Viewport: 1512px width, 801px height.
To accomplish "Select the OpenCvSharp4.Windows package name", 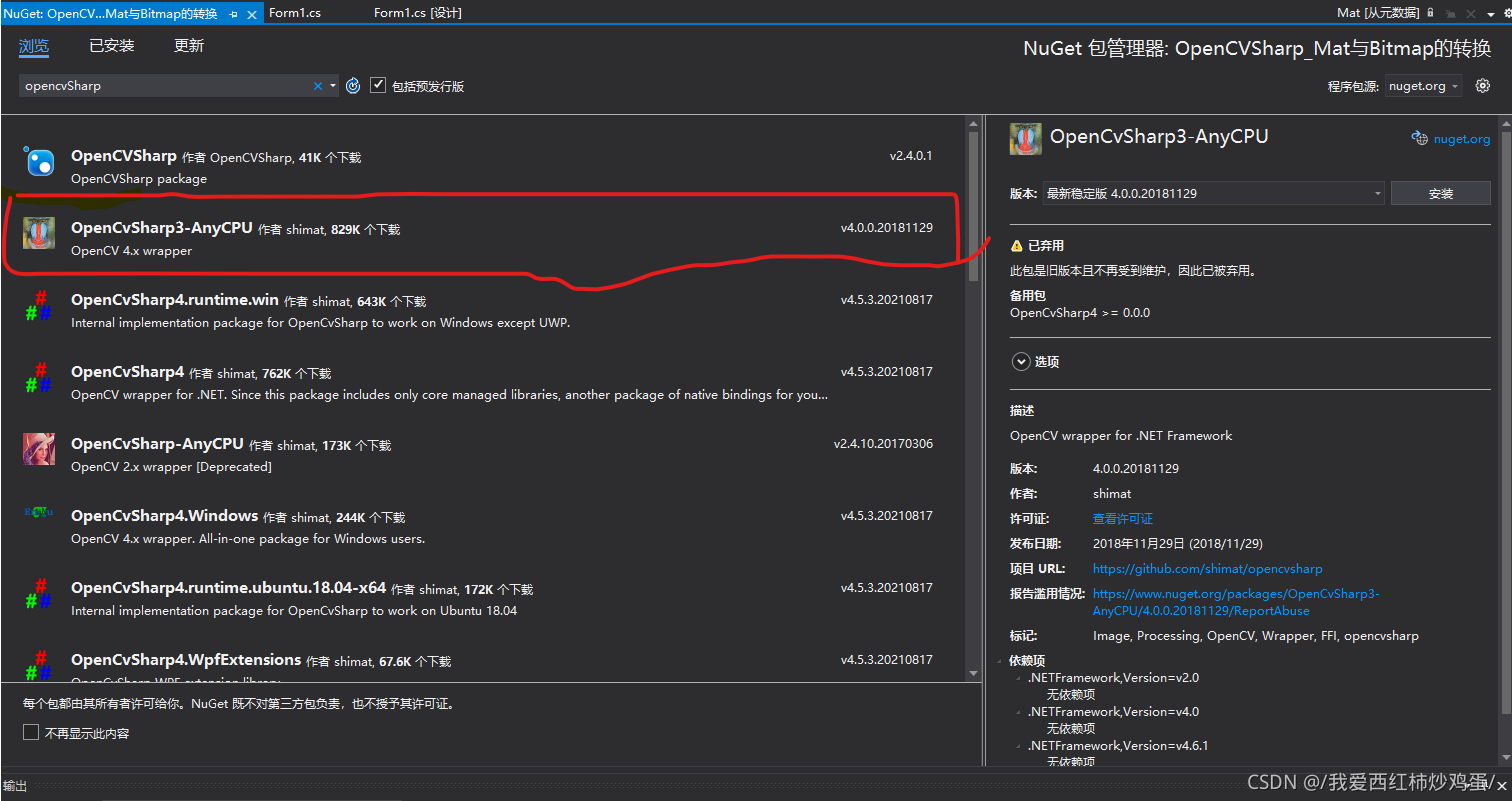I will tap(165, 516).
